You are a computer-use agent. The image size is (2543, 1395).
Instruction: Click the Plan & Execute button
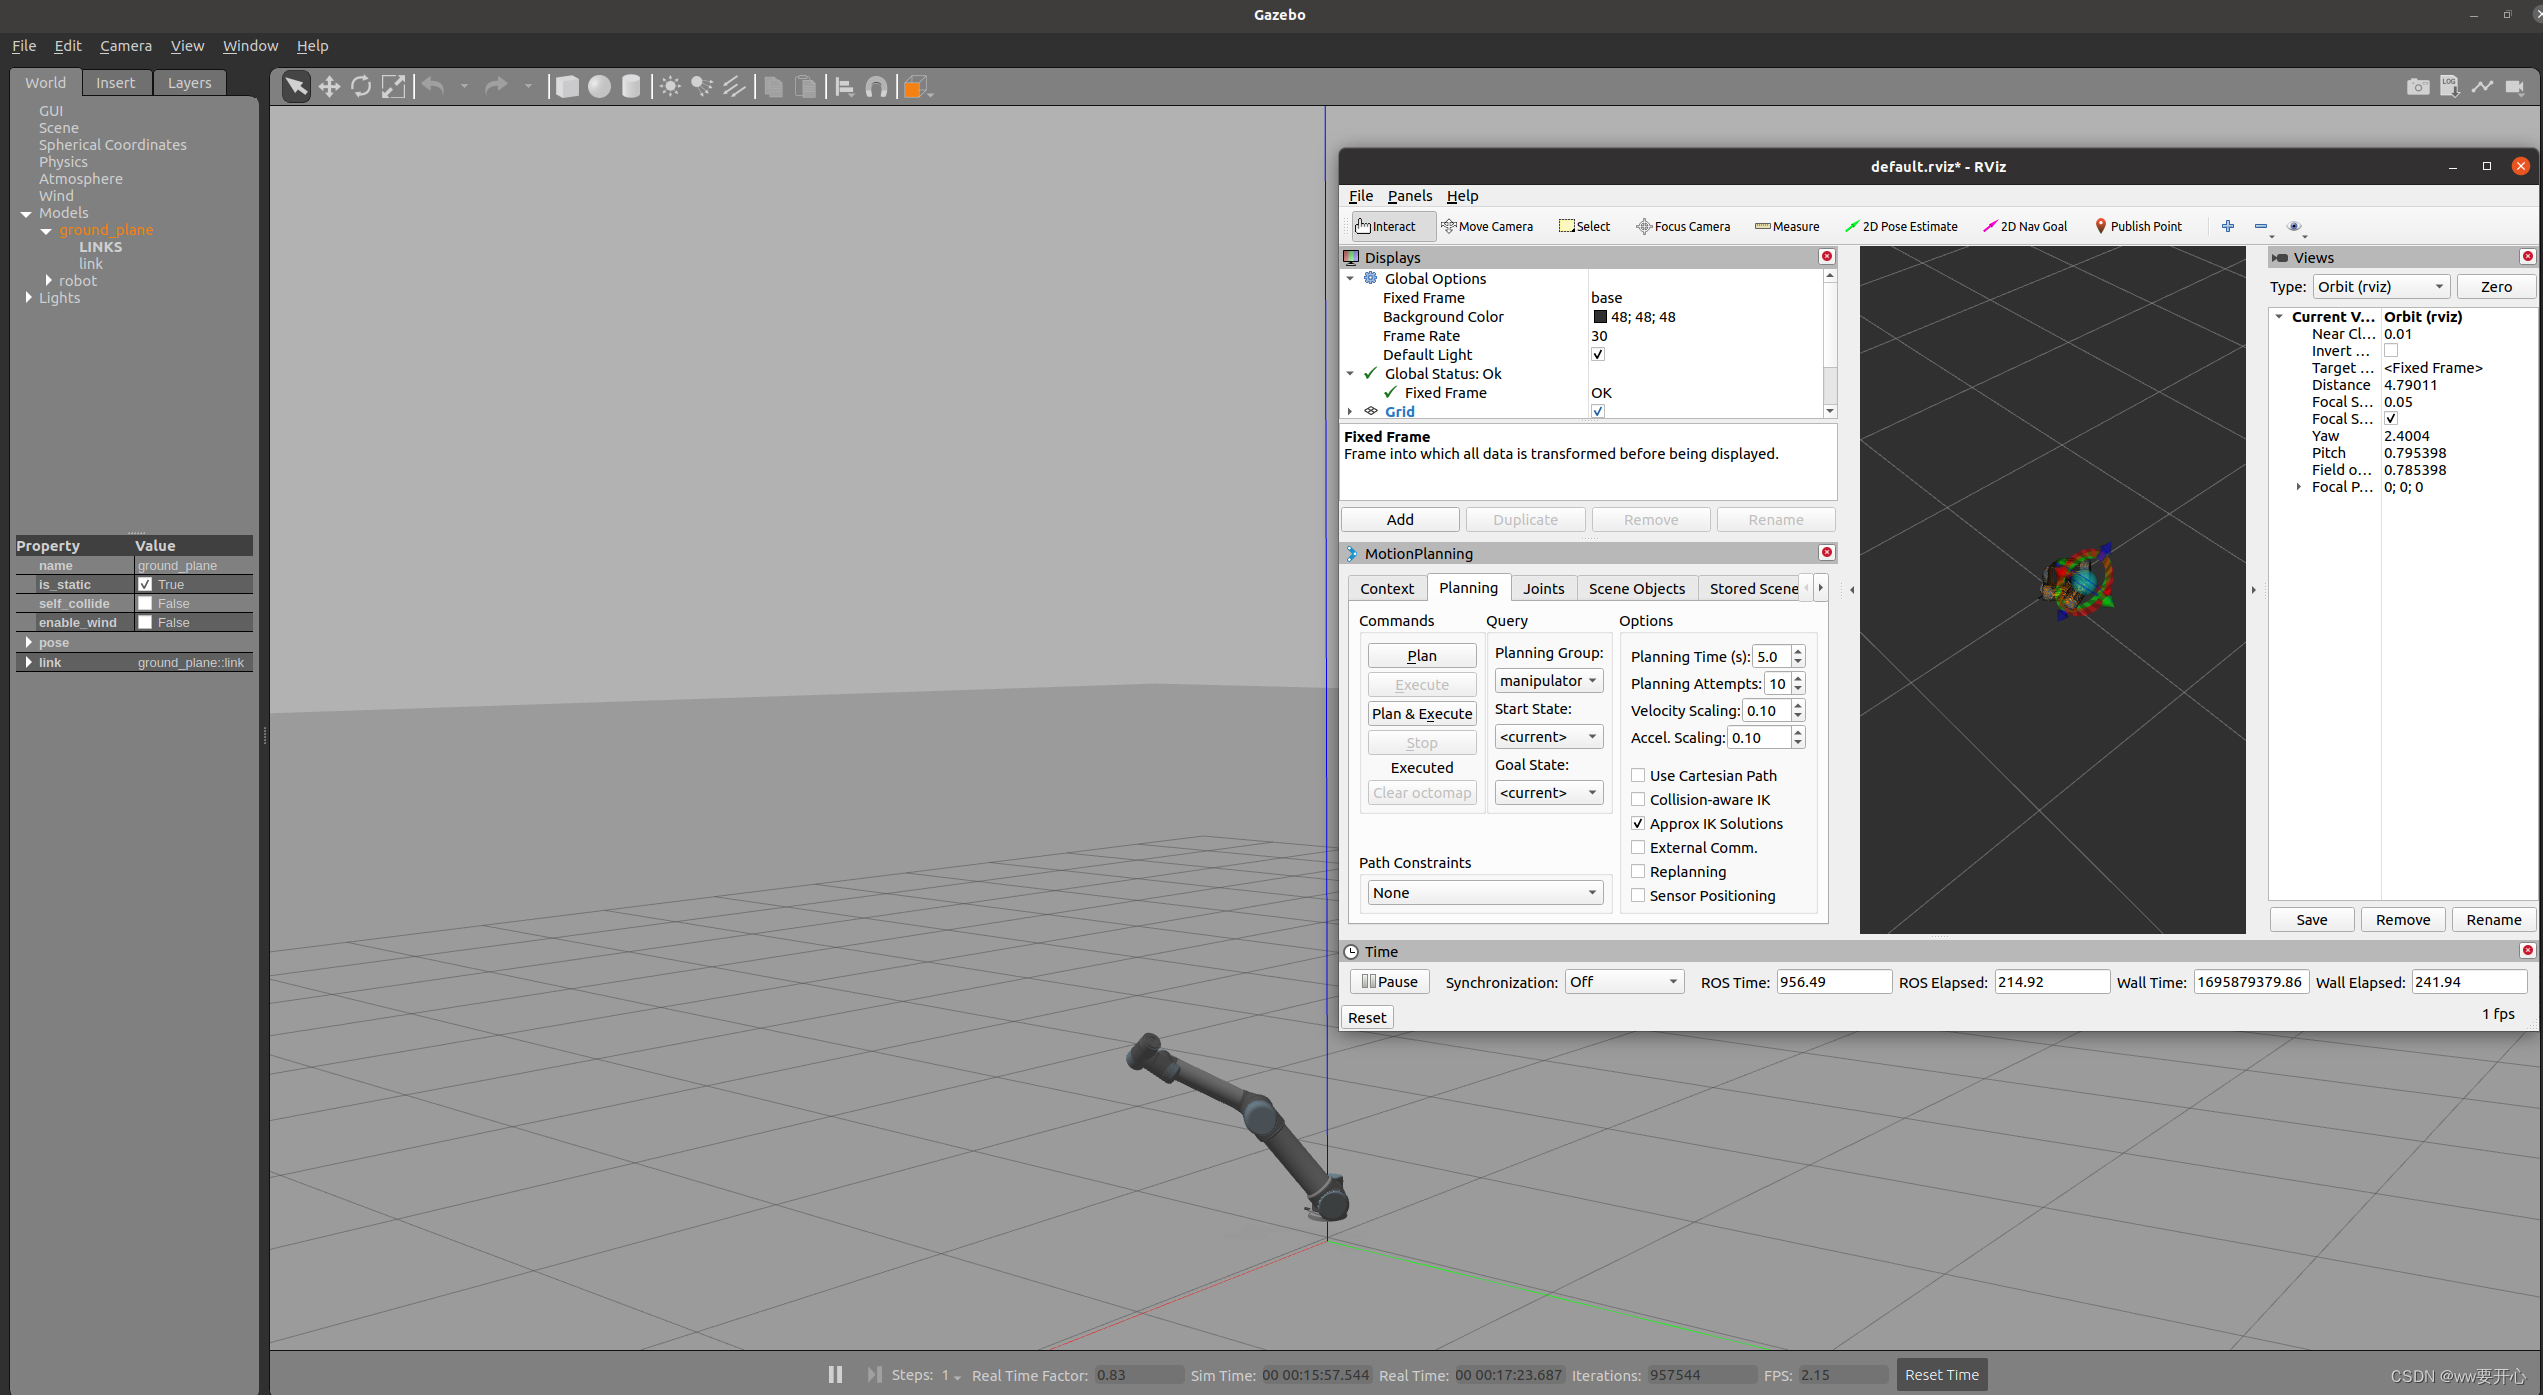tap(1421, 713)
